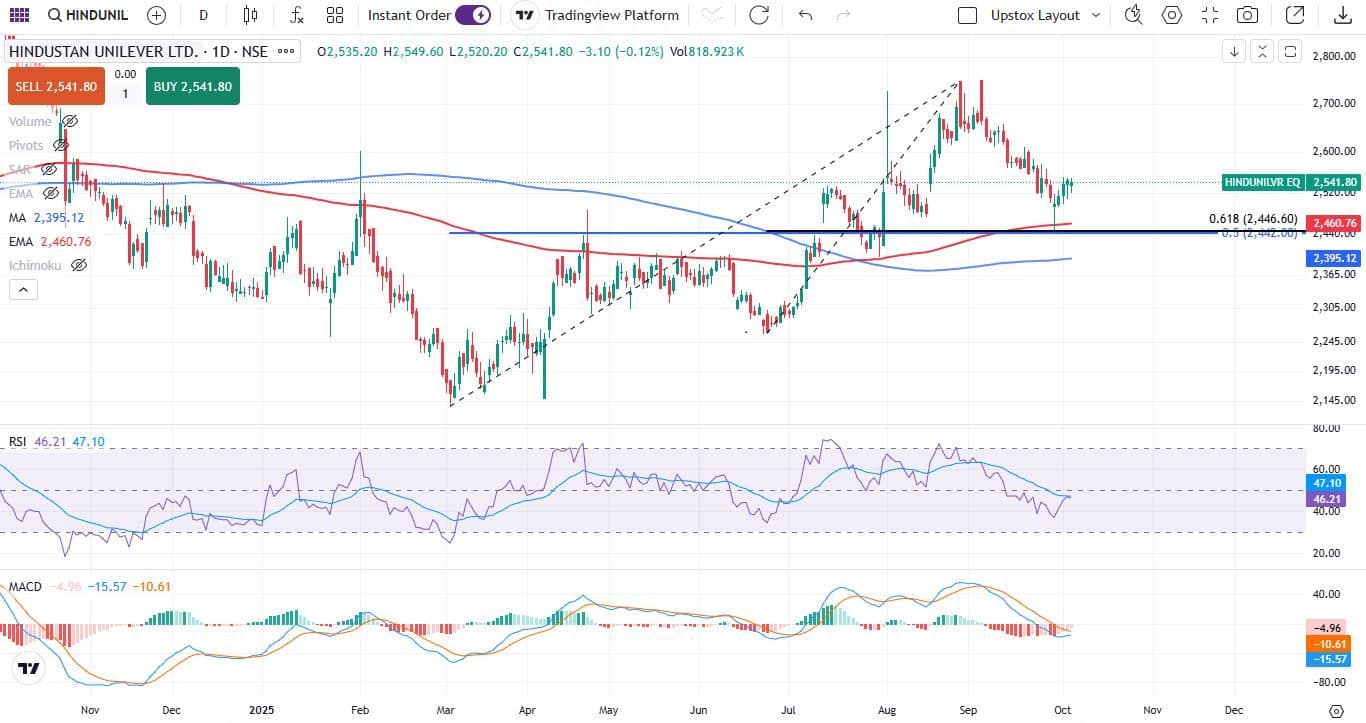The image size is (1366, 723).
Task: Show the Volume indicator via eye icon
Action: click(68, 121)
